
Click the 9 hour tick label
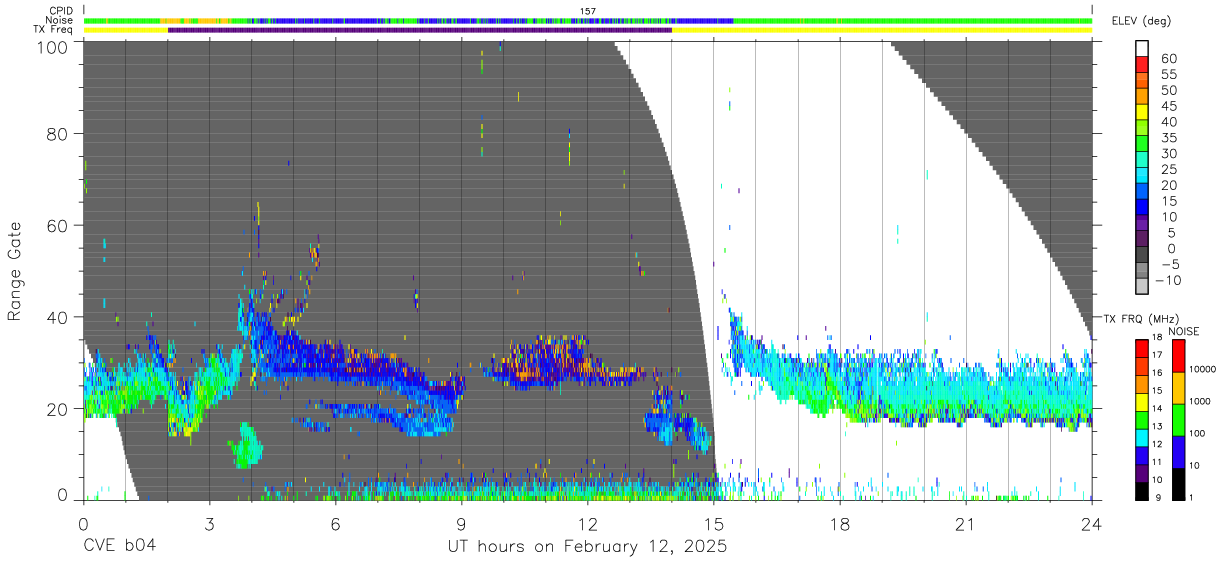click(462, 524)
